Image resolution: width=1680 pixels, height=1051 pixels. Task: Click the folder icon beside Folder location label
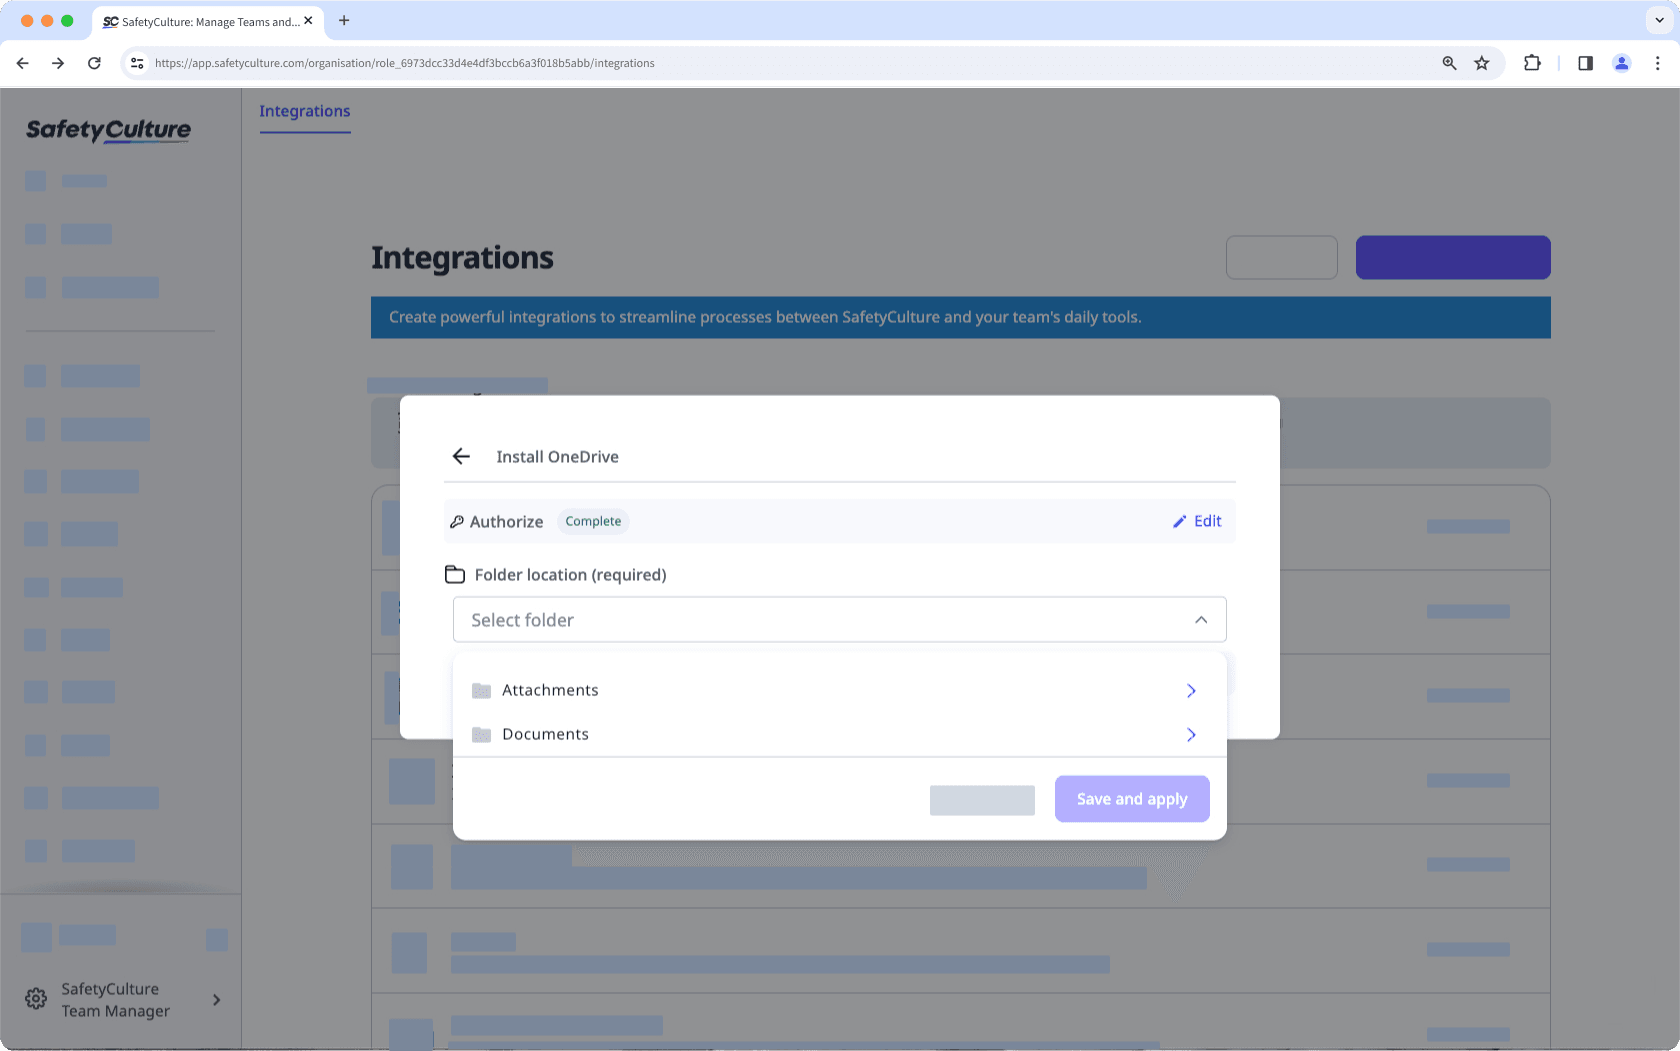455,574
